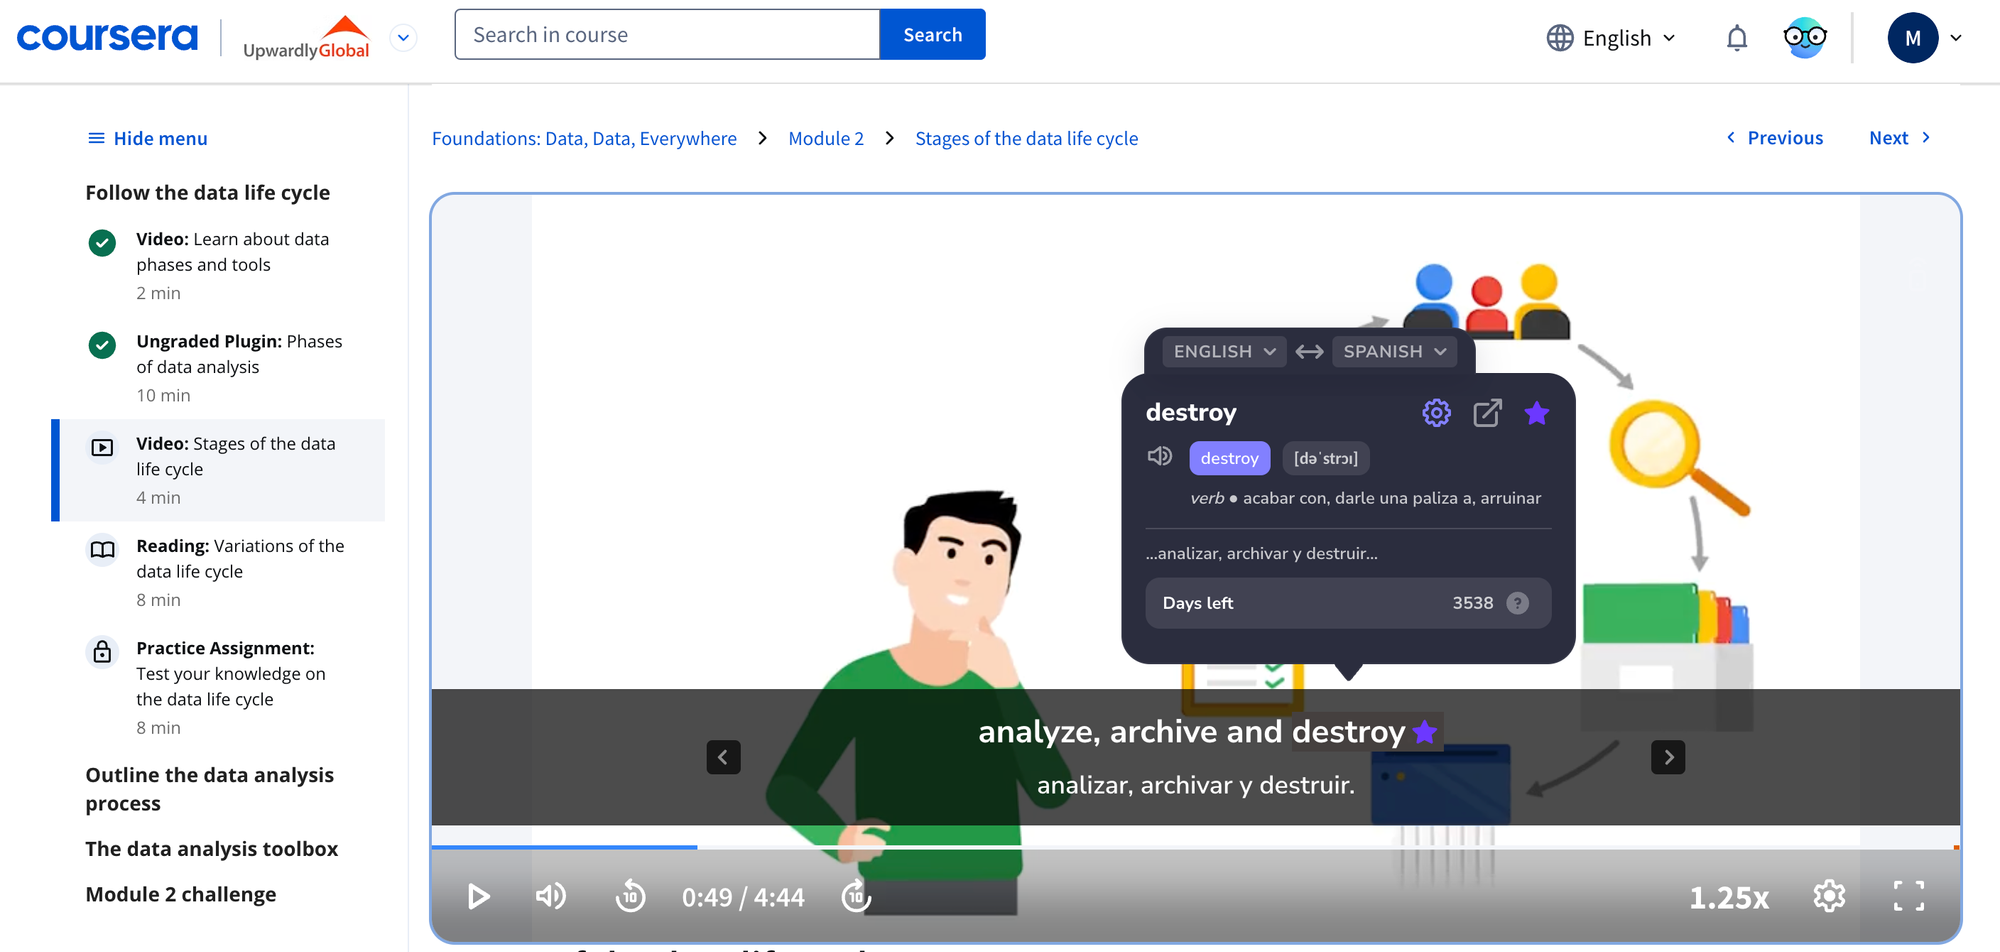Screen dimensions: 2000x952
Task: Mute the video volume
Action: [551, 896]
